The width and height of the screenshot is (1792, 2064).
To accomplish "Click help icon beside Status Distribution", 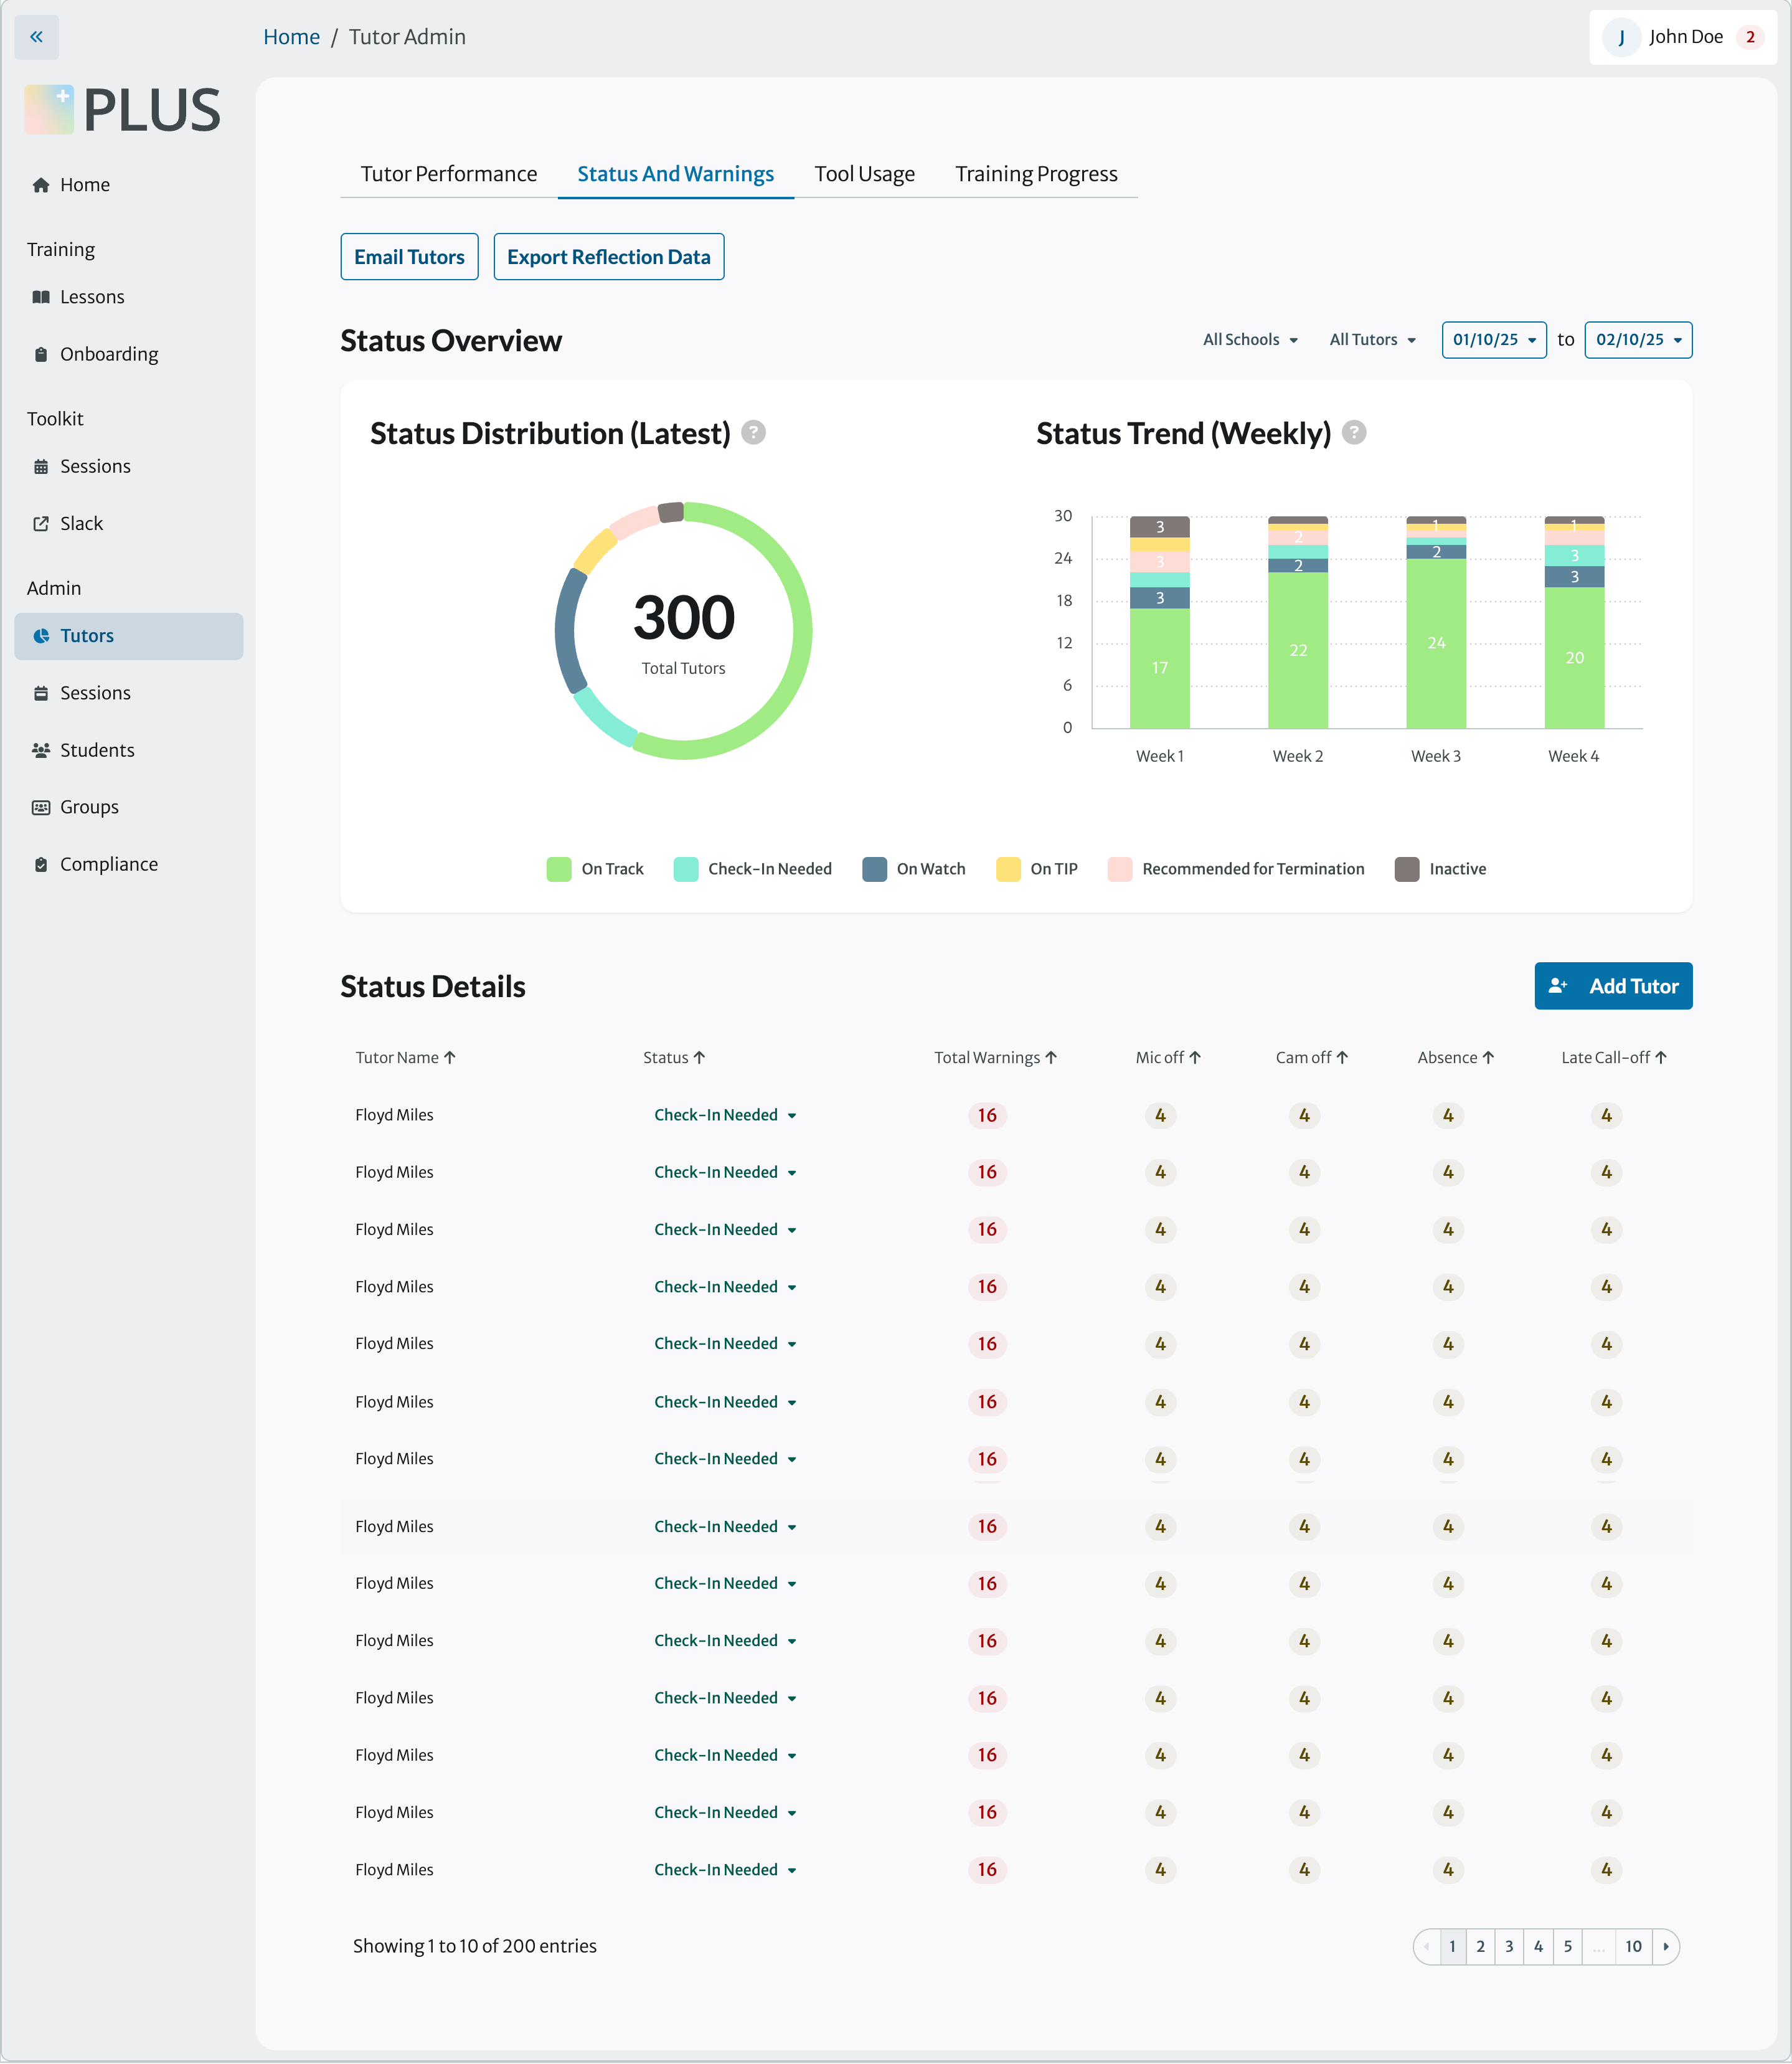I will [x=754, y=433].
